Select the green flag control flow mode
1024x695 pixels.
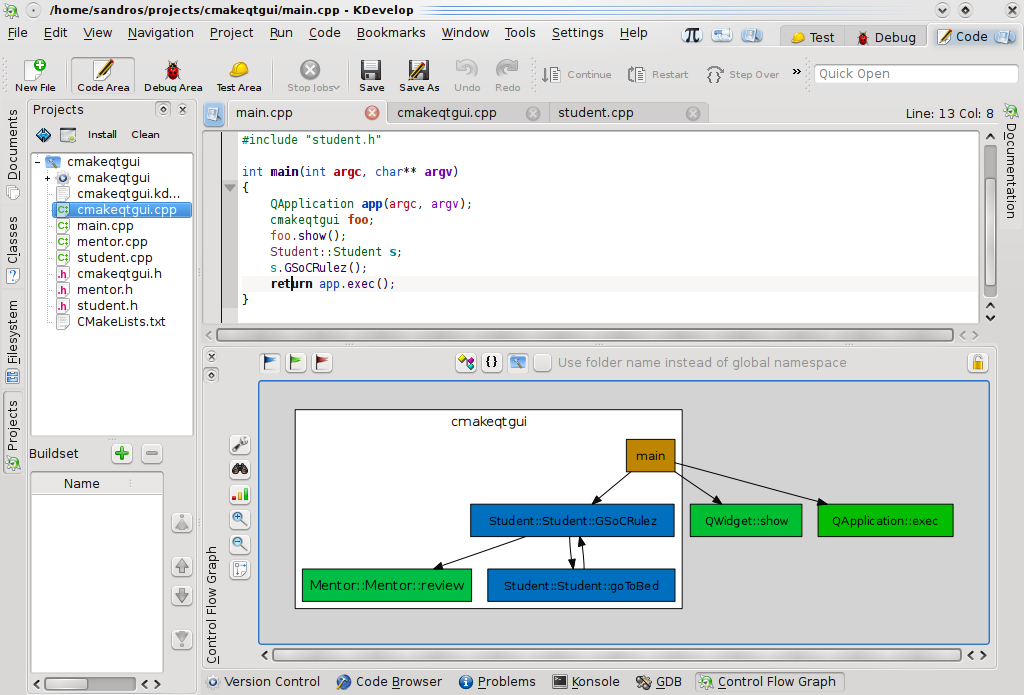pos(296,362)
